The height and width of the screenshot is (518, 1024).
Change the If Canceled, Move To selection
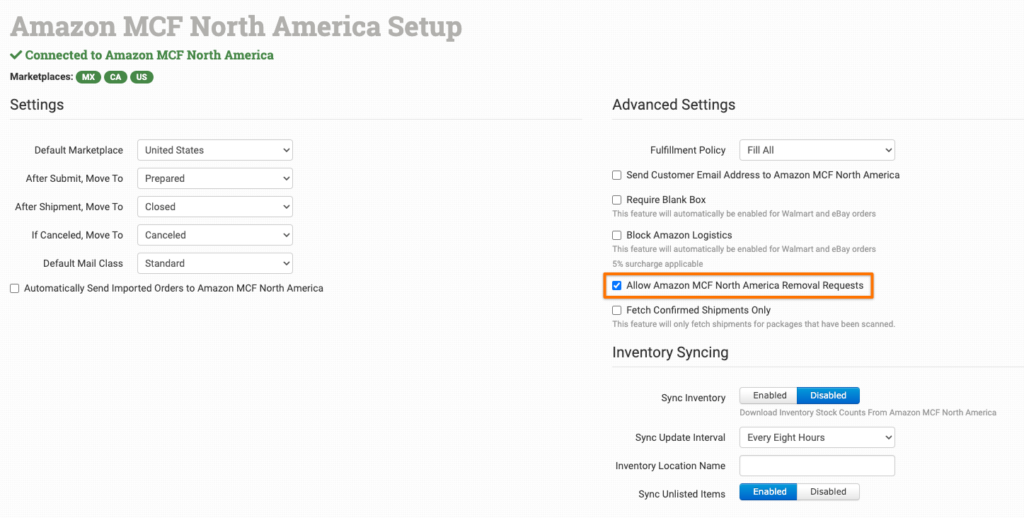coord(214,235)
